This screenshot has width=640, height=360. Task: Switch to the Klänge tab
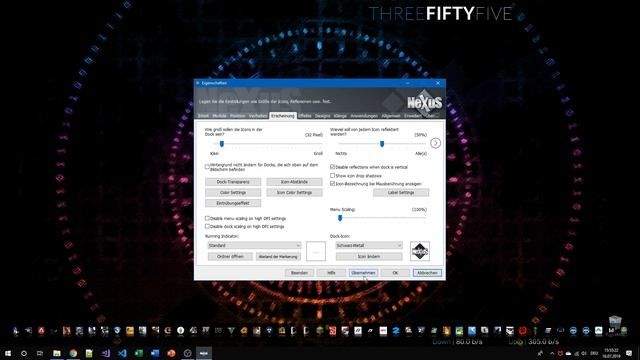pyautogui.click(x=340, y=116)
